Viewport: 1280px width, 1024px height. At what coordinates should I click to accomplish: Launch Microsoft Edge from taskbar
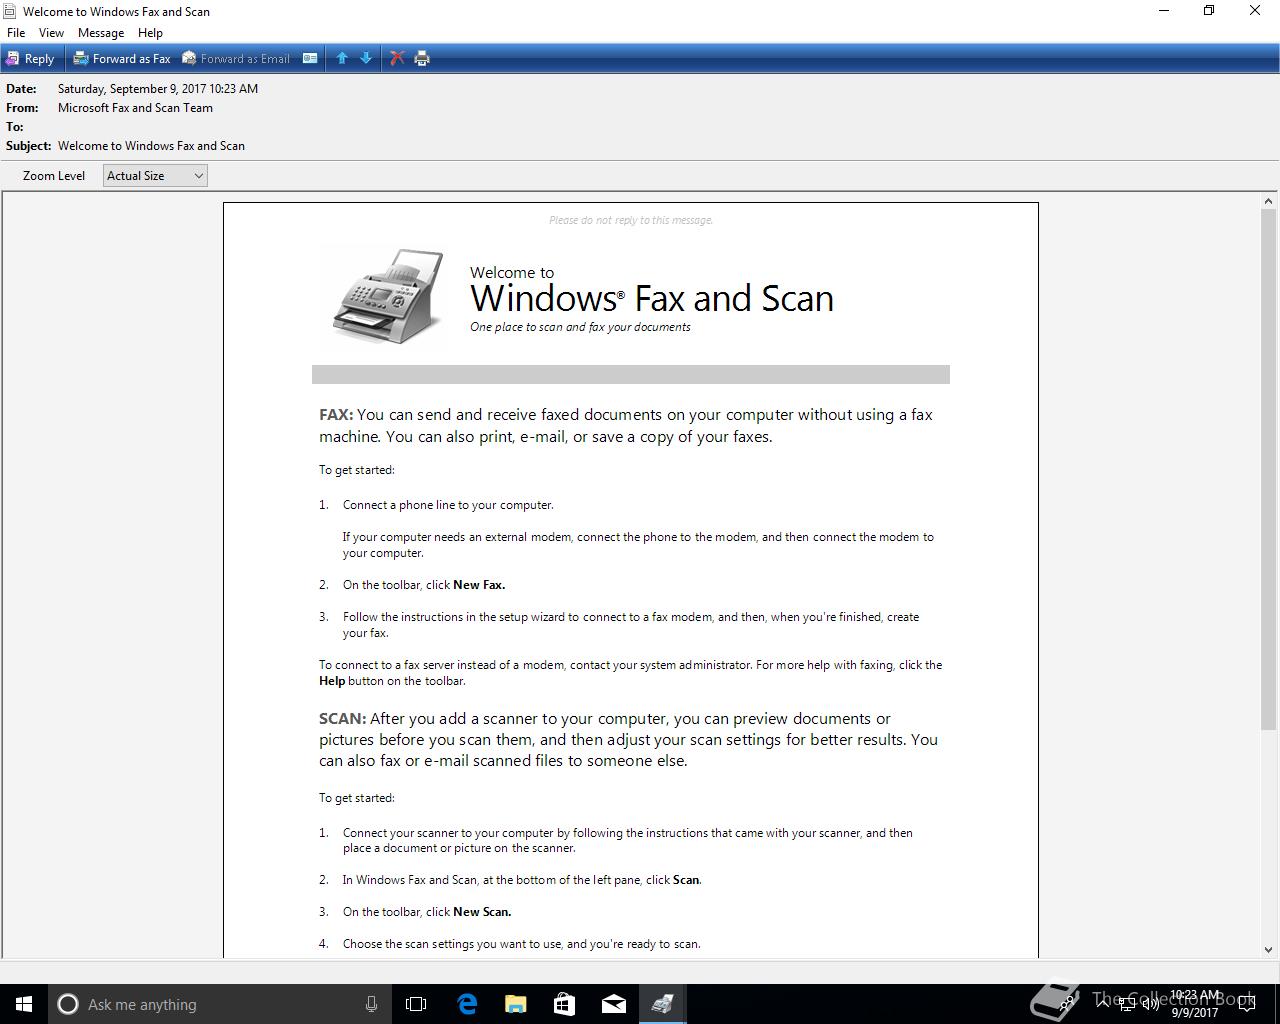(467, 1004)
